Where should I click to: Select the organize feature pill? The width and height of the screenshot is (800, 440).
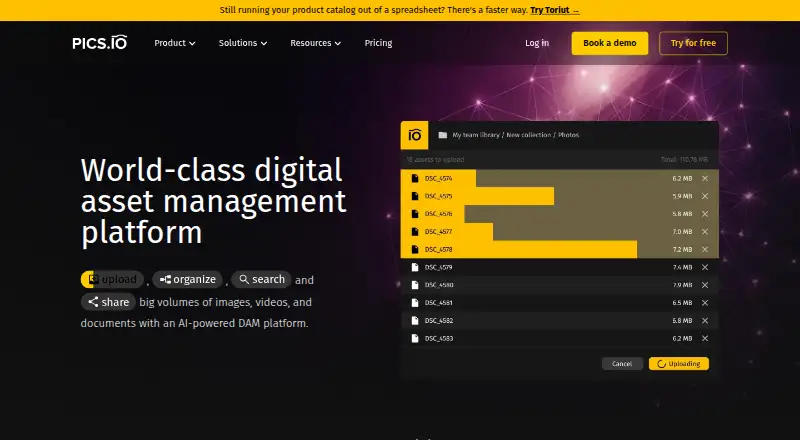point(187,279)
